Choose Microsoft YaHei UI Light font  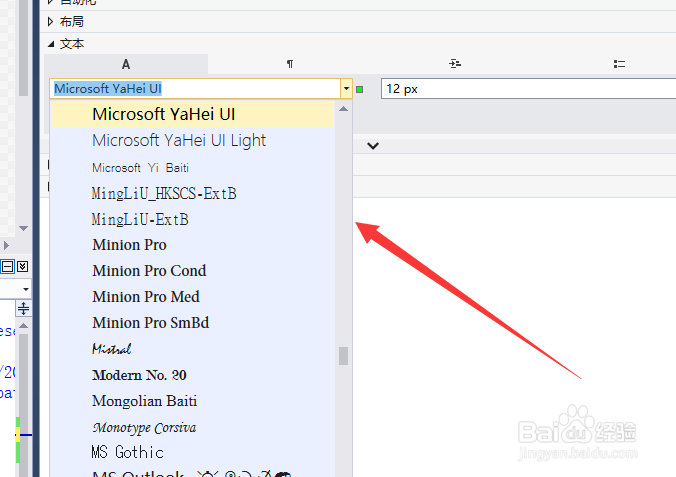tap(193, 141)
